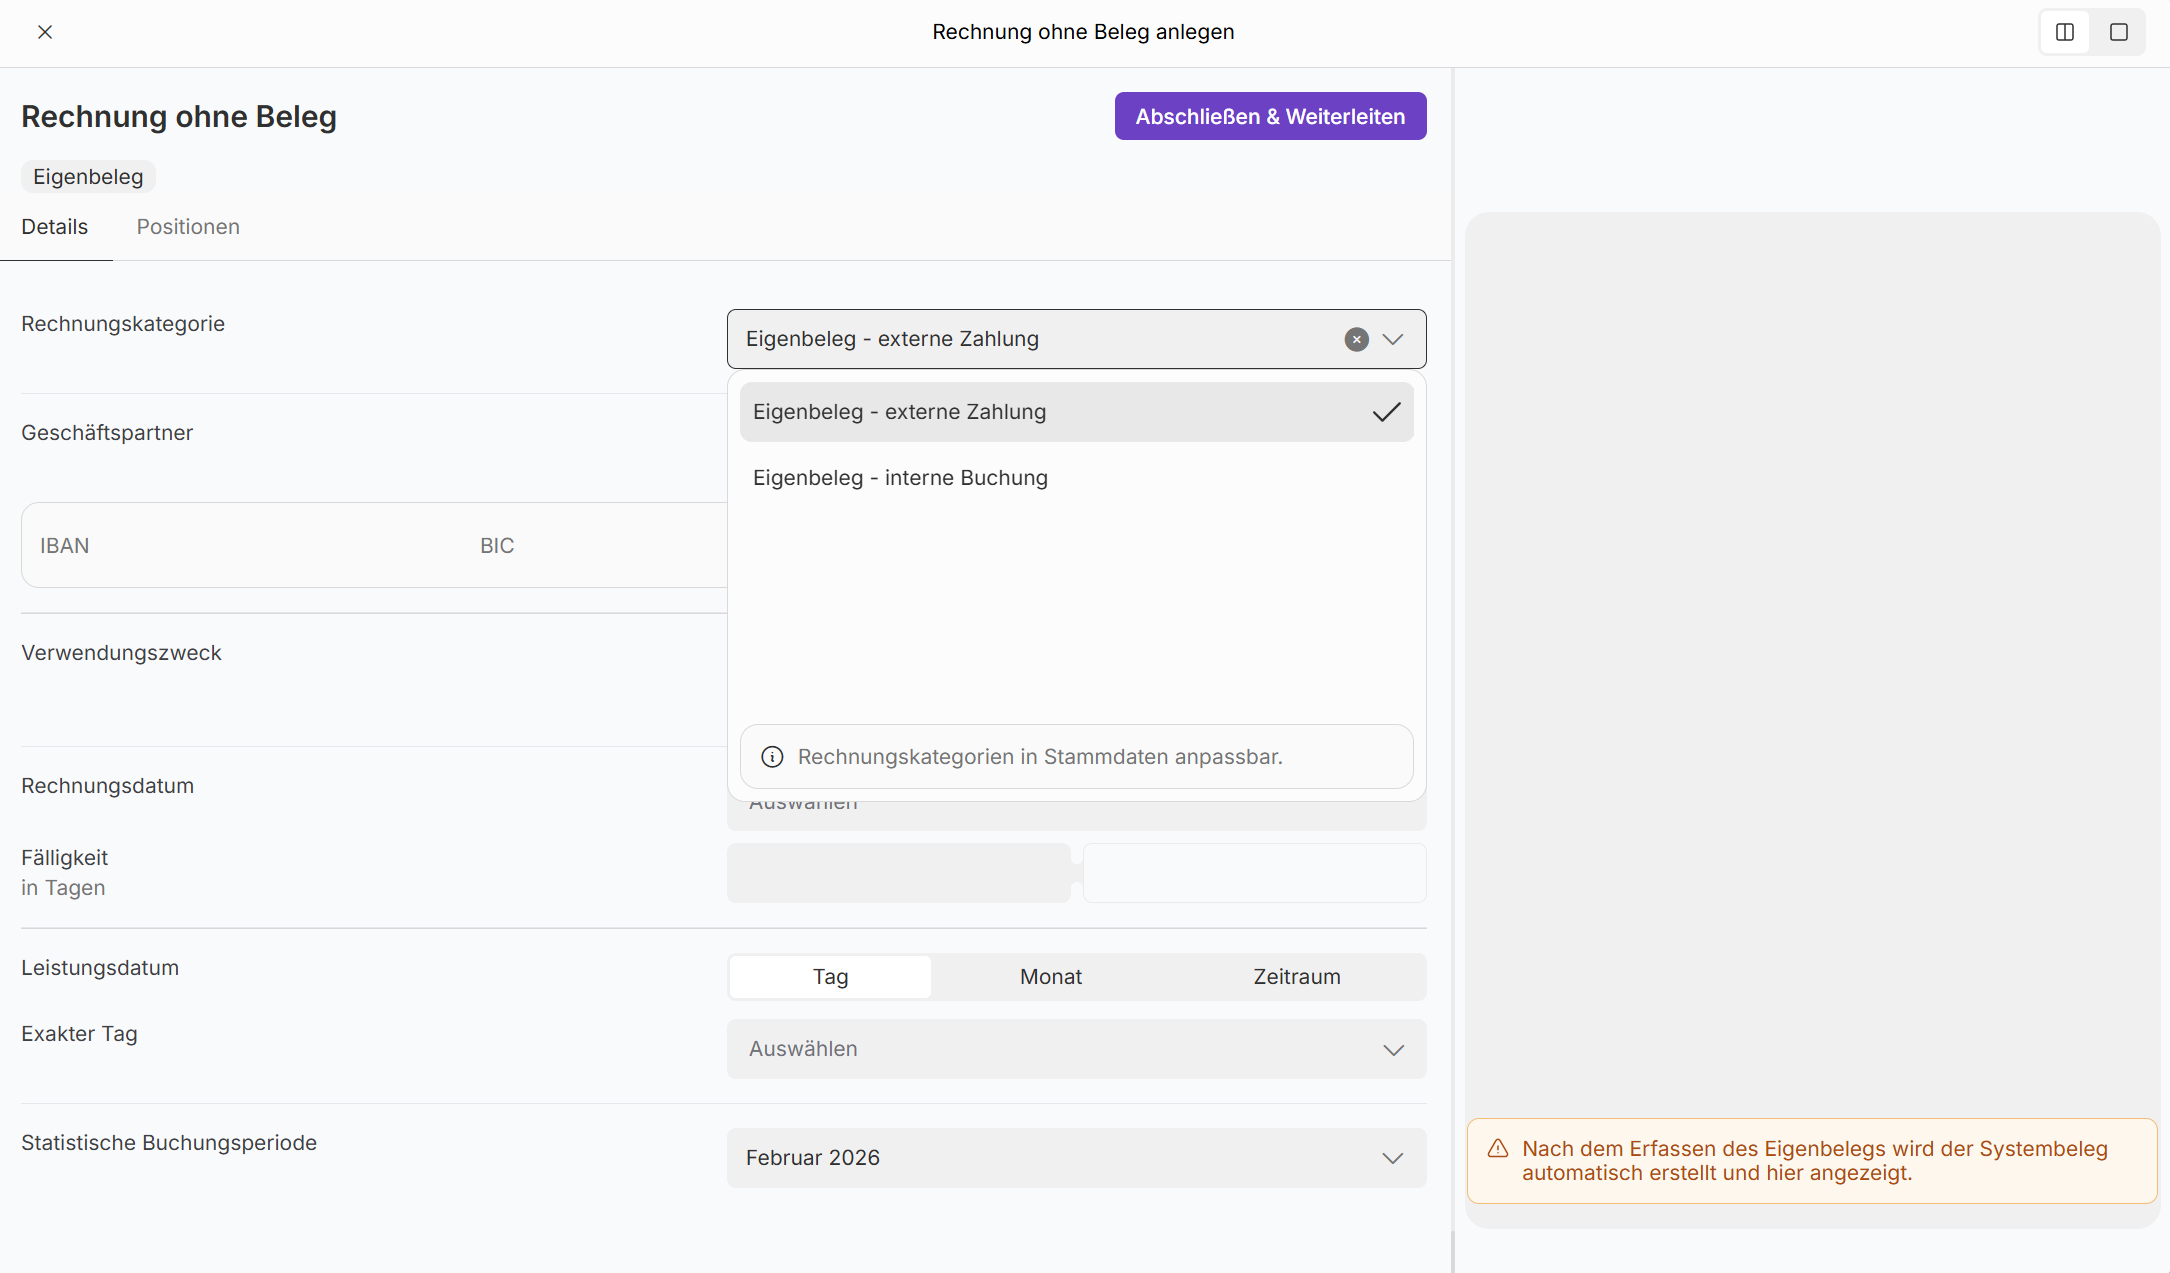Click checkmark beside Eigenbeleg - externe Zahlung
Screen dimensions: 2170x1273
pos(1386,412)
